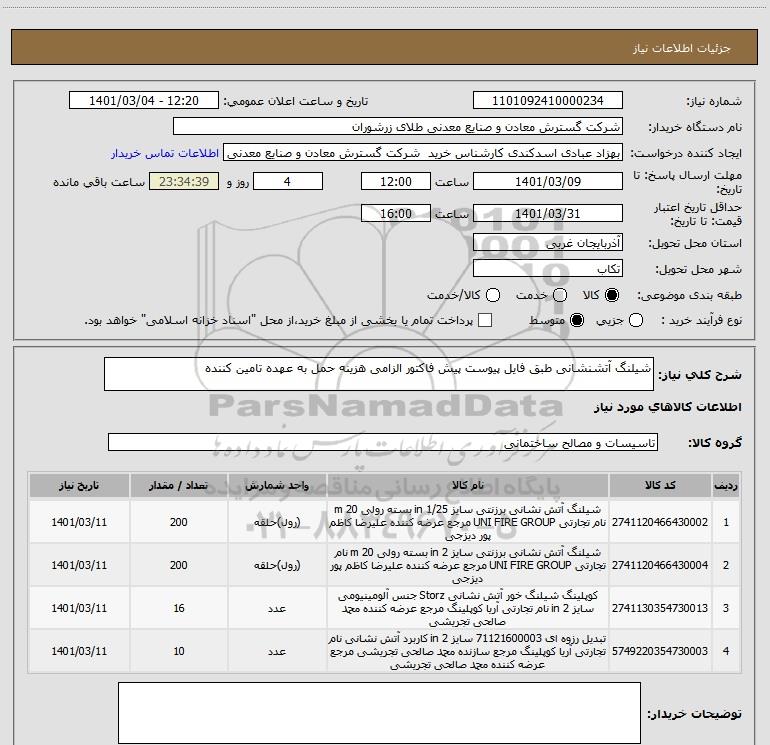Image resolution: width=770 pixels, height=745 pixels.
Task: Select the خدمت radio button
Action: (560, 295)
